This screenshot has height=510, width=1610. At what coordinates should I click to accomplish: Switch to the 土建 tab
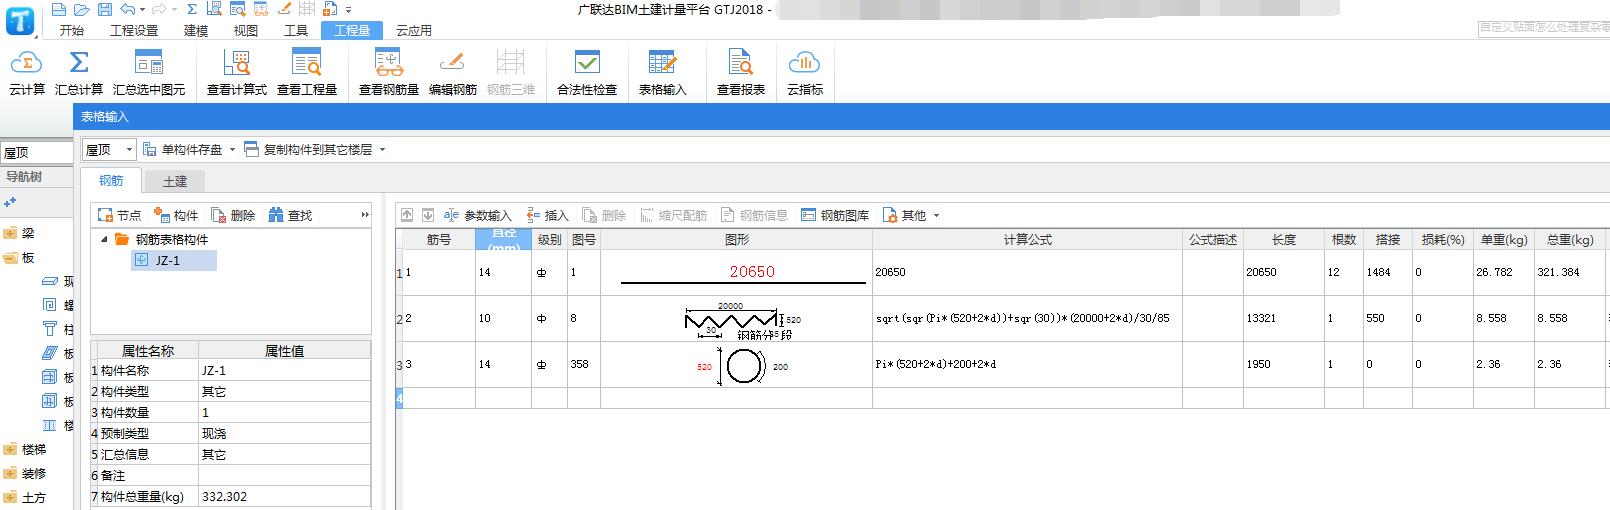tap(175, 181)
